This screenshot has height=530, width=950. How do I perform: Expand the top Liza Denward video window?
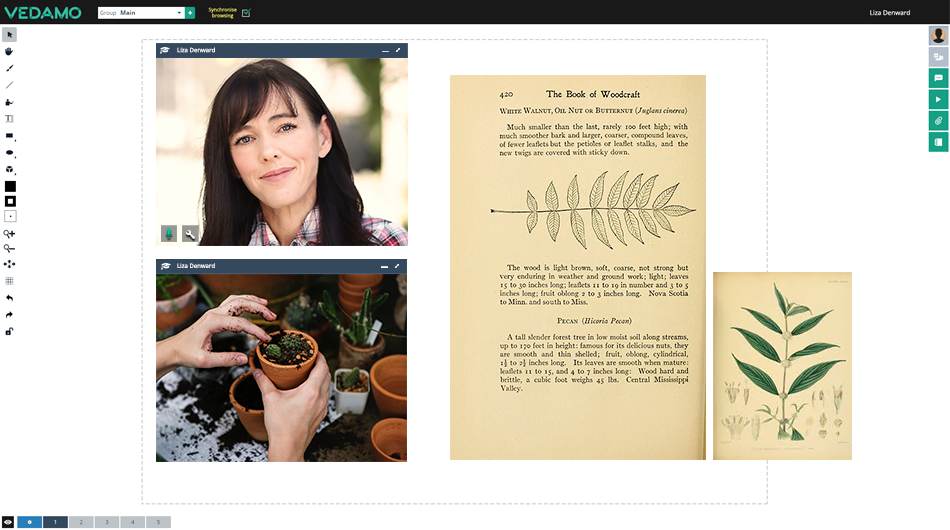point(398,50)
